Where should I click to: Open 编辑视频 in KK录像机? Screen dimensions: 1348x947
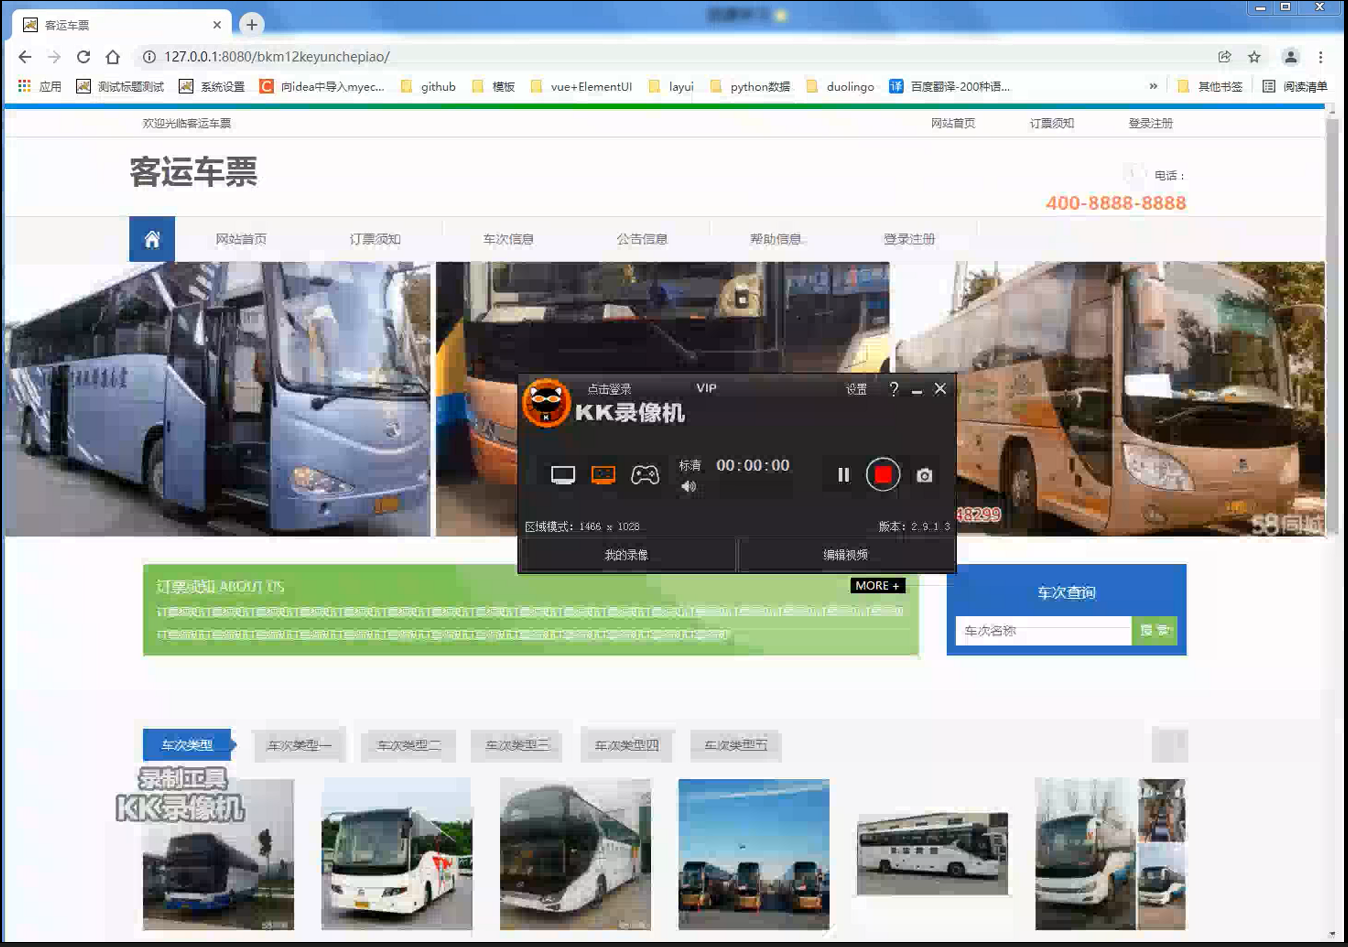[846, 555]
